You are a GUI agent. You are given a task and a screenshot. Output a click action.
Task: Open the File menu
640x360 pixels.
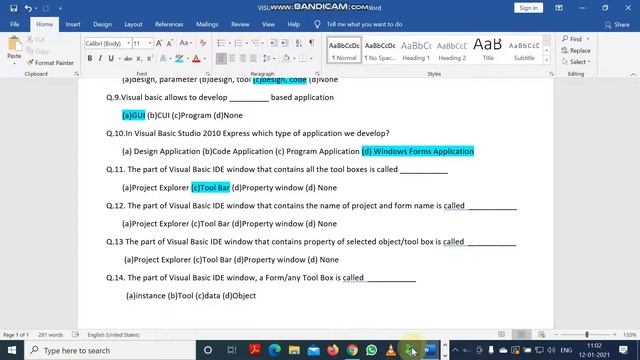tap(15, 24)
